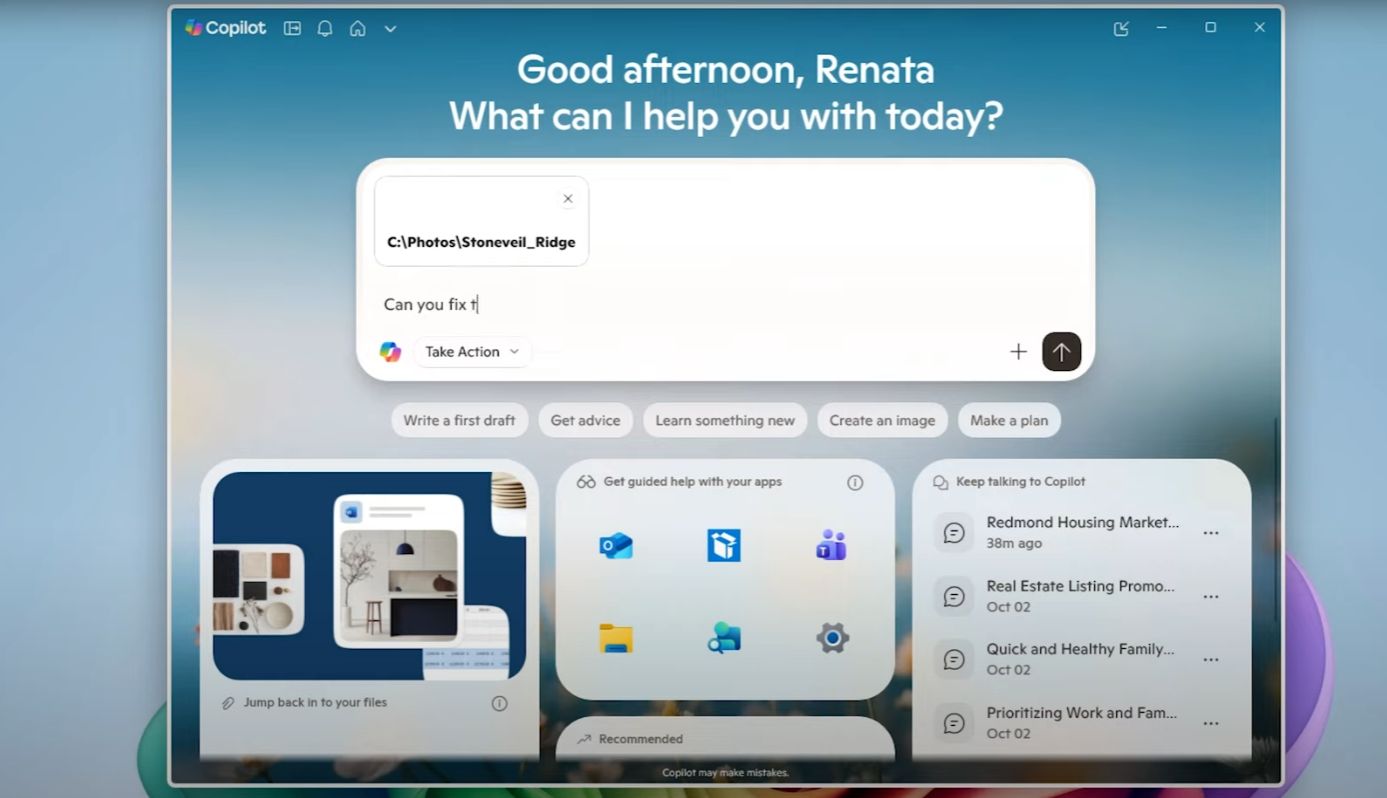Choose the "Write a first draft" suggestion

[x=459, y=420]
